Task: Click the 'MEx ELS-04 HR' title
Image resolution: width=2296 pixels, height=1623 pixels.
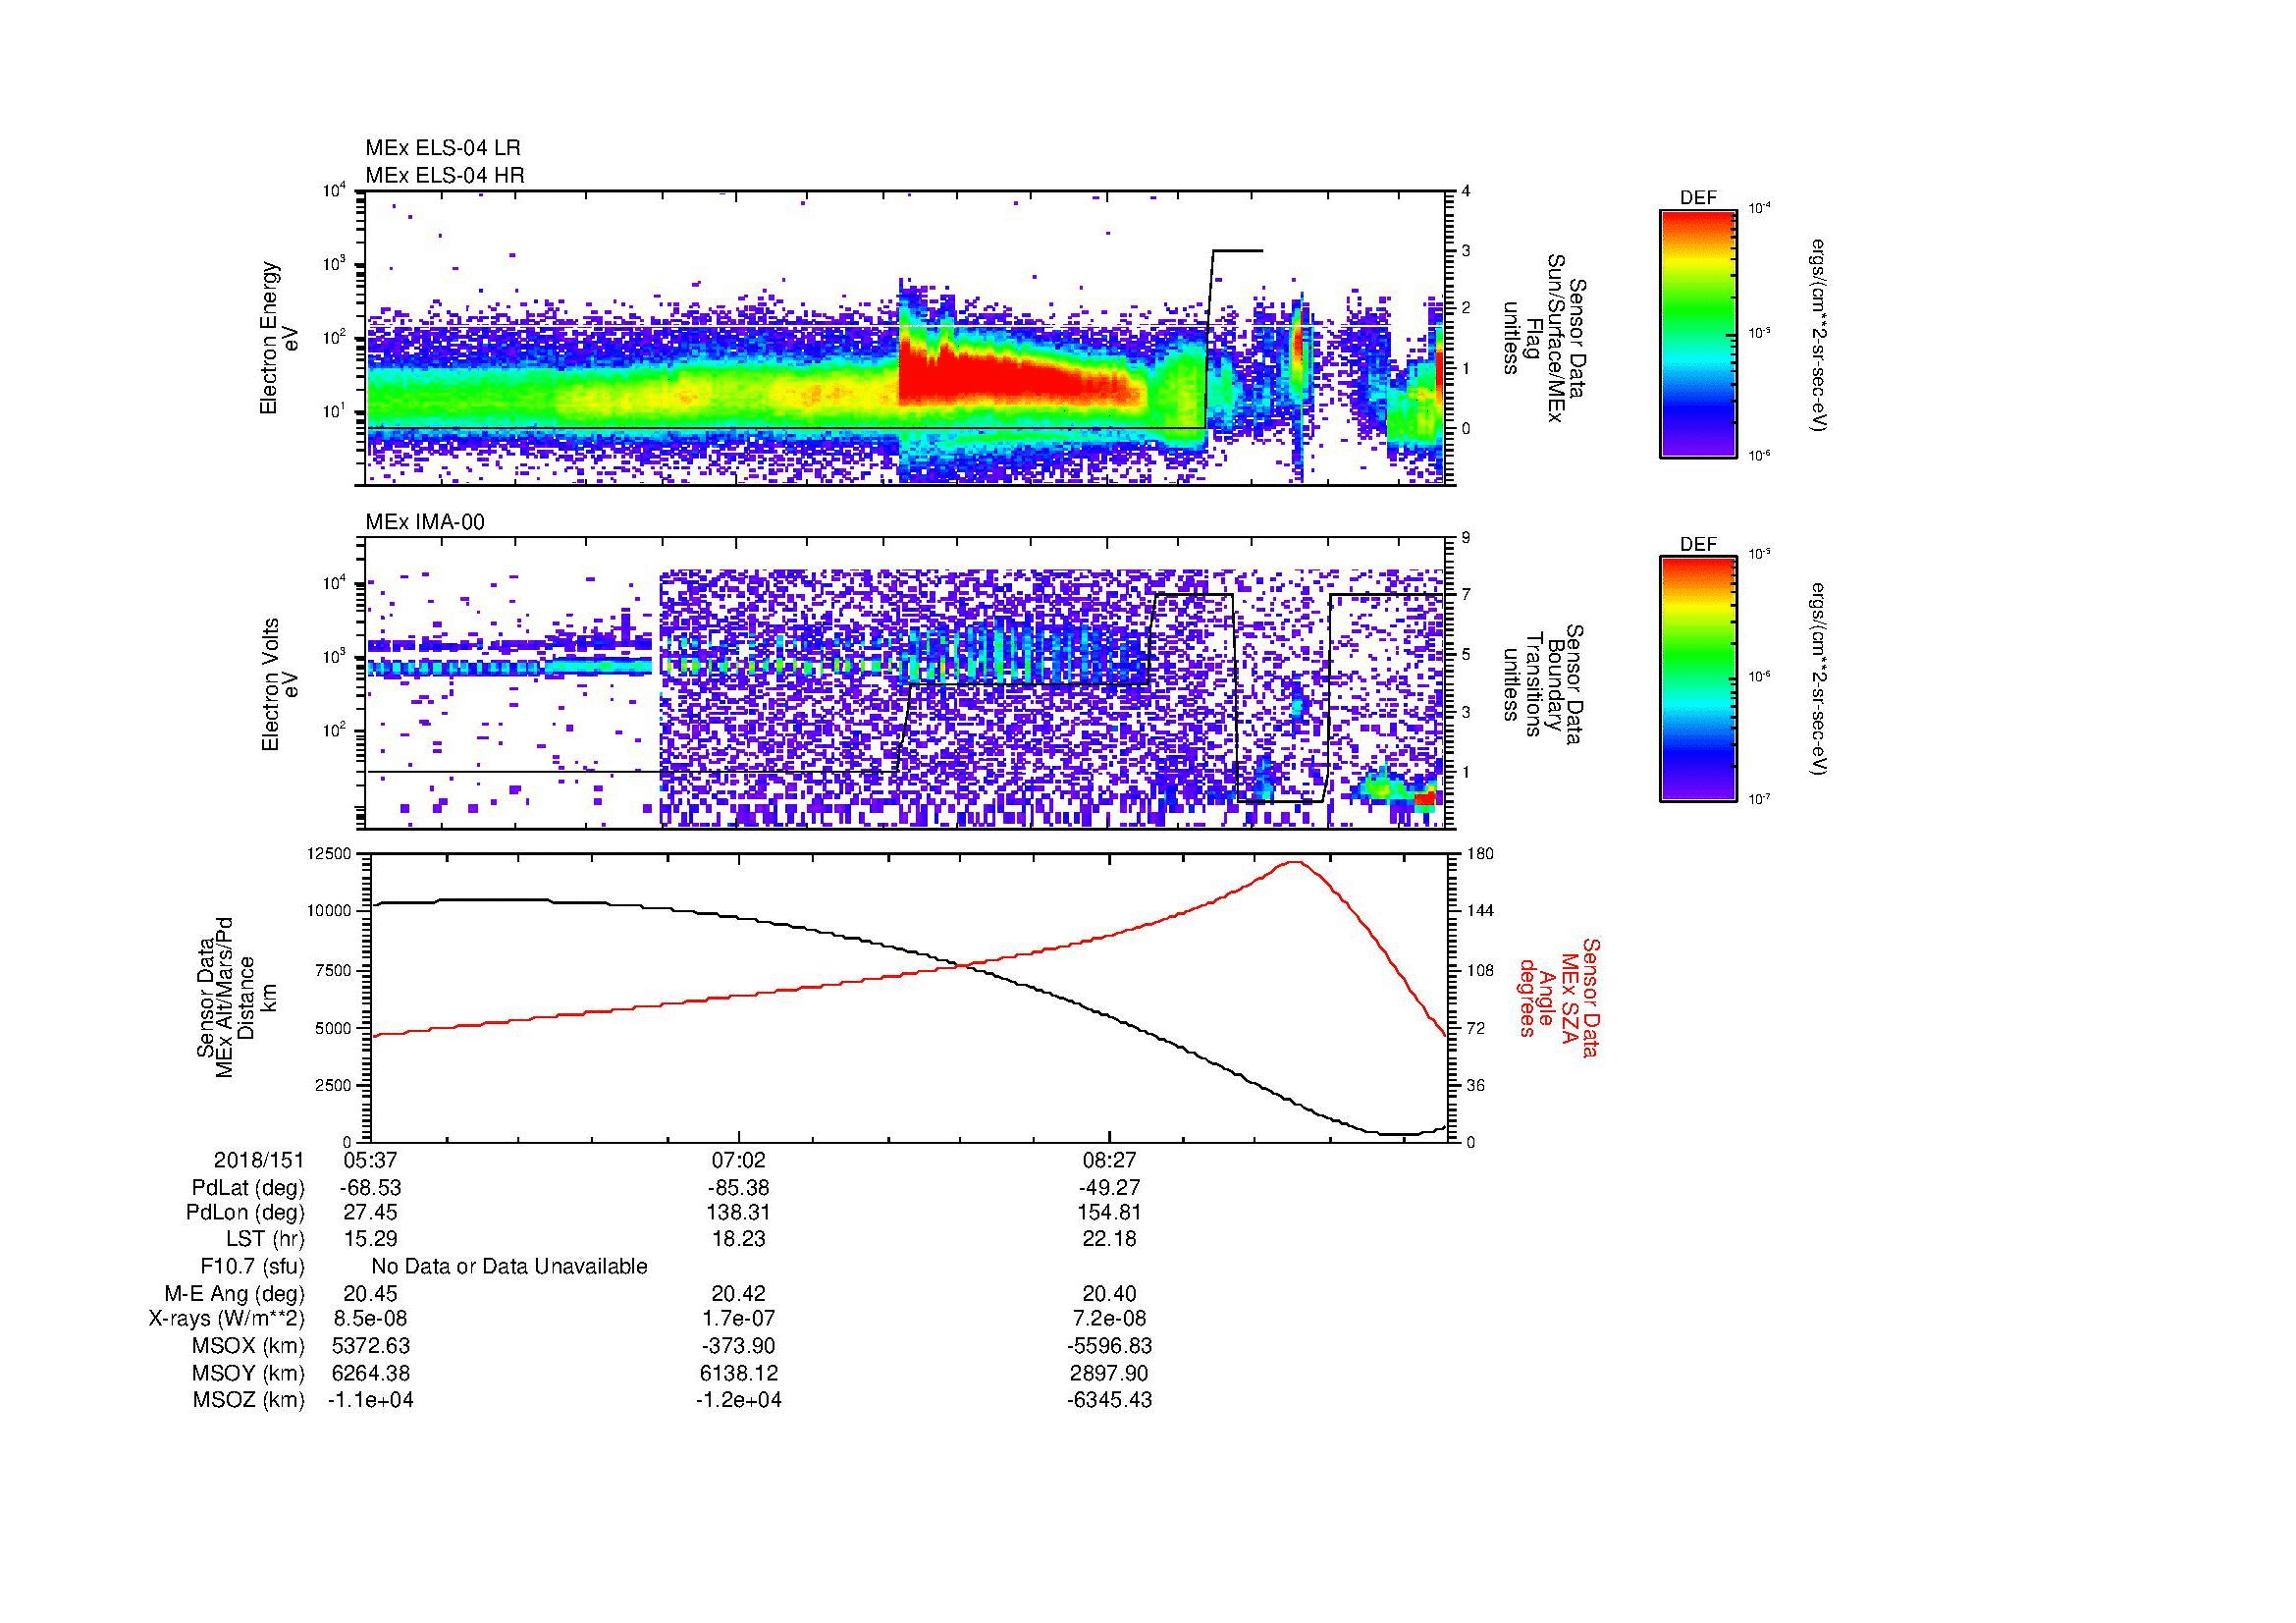Action: [x=445, y=175]
